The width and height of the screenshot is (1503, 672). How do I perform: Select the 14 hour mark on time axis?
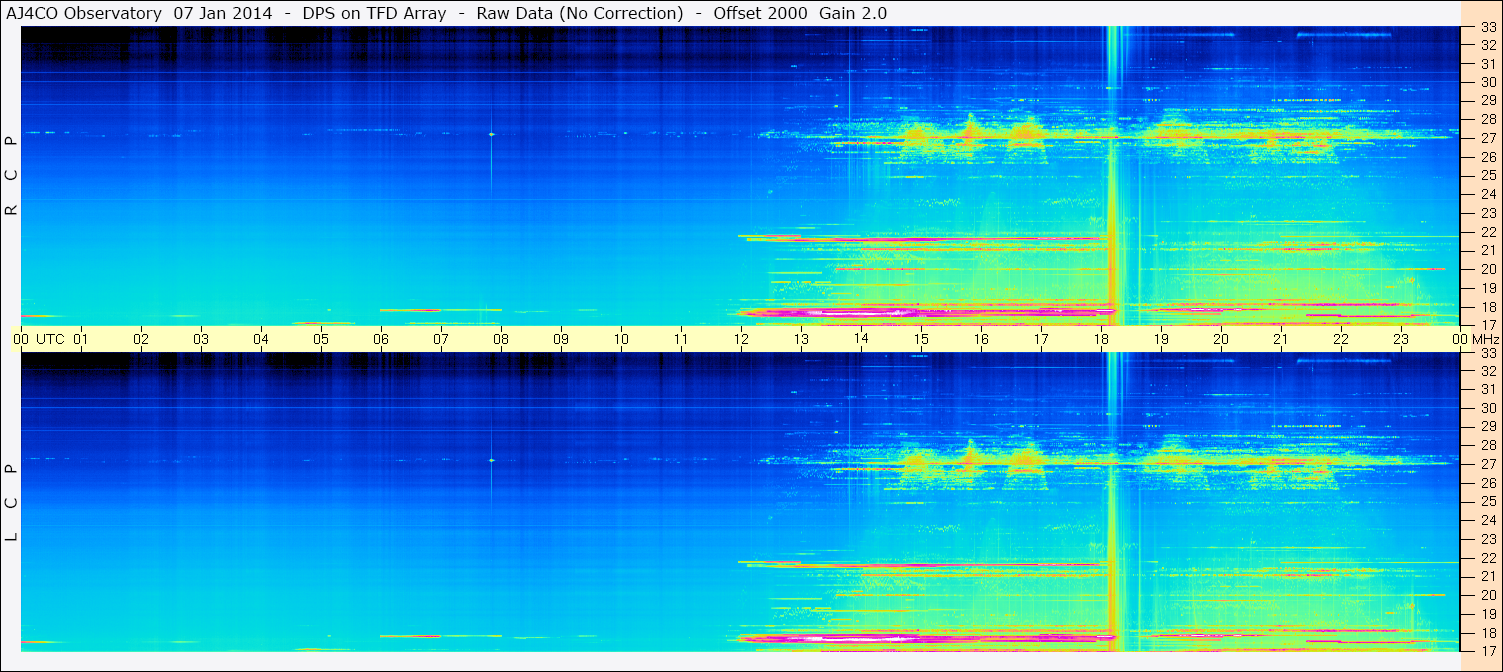click(x=861, y=339)
